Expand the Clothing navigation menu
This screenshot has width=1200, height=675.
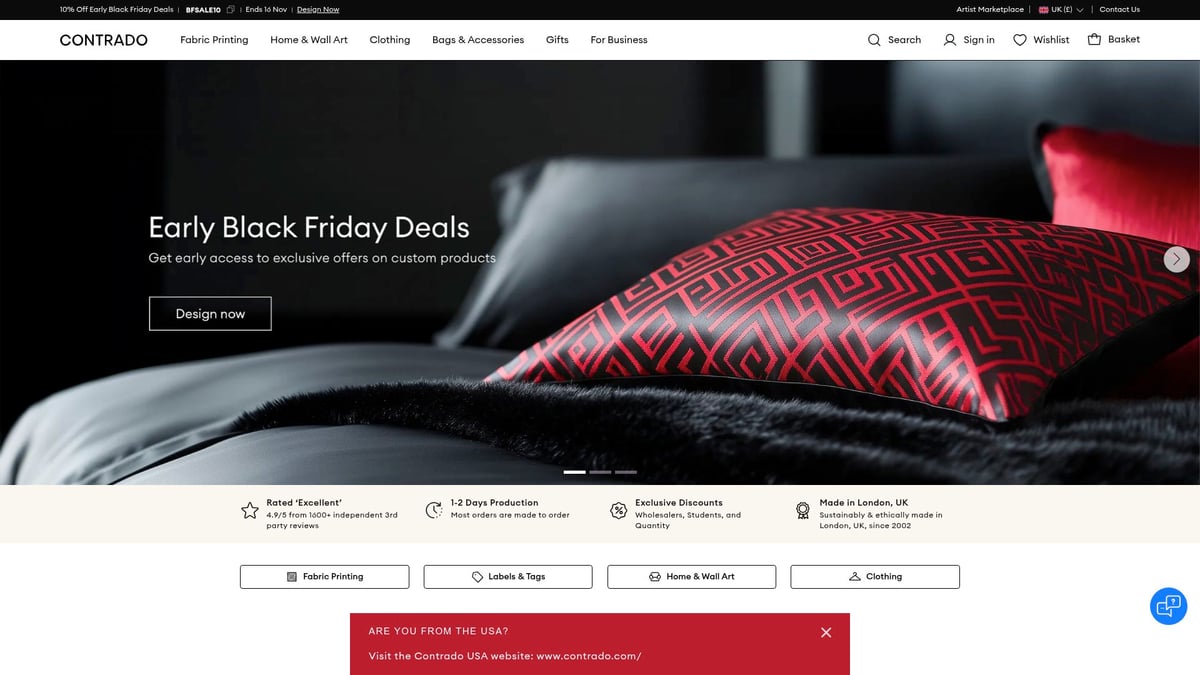coord(390,40)
